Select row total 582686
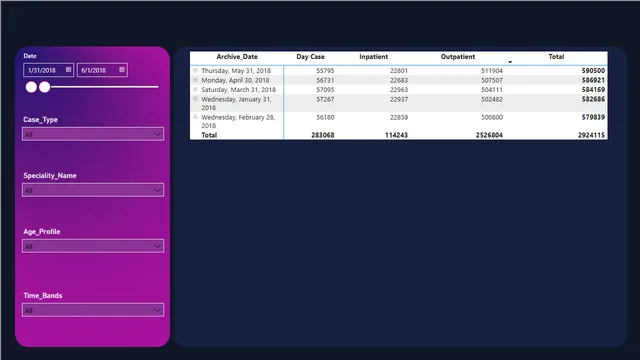The width and height of the screenshot is (640, 360). (593, 99)
